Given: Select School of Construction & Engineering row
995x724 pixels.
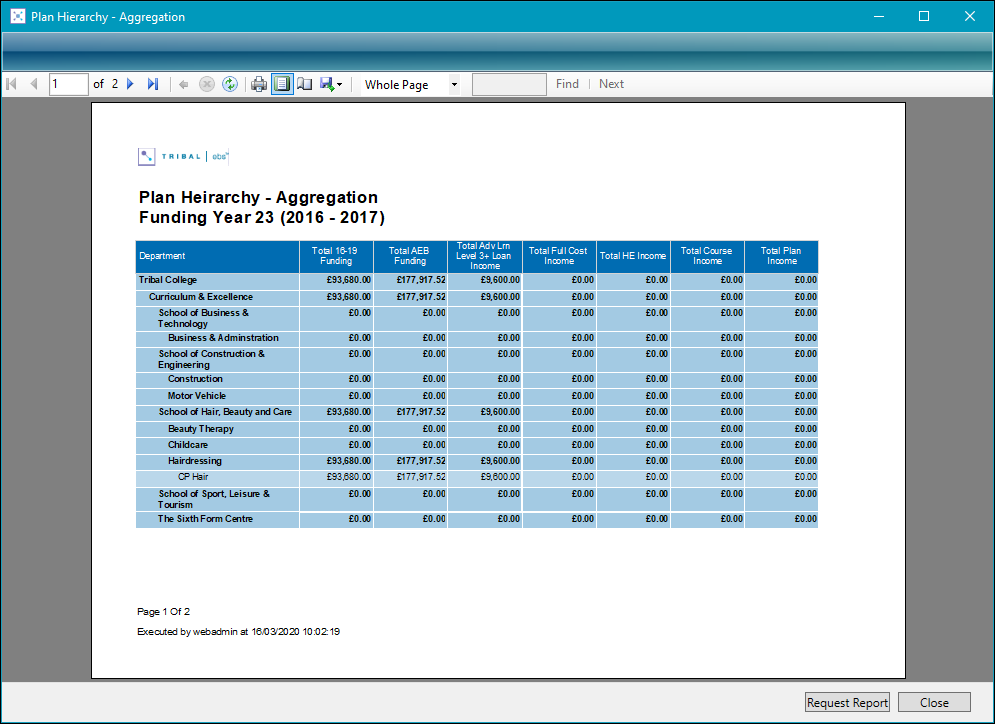Looking at the screenshot, I should [x=211, y=360].
